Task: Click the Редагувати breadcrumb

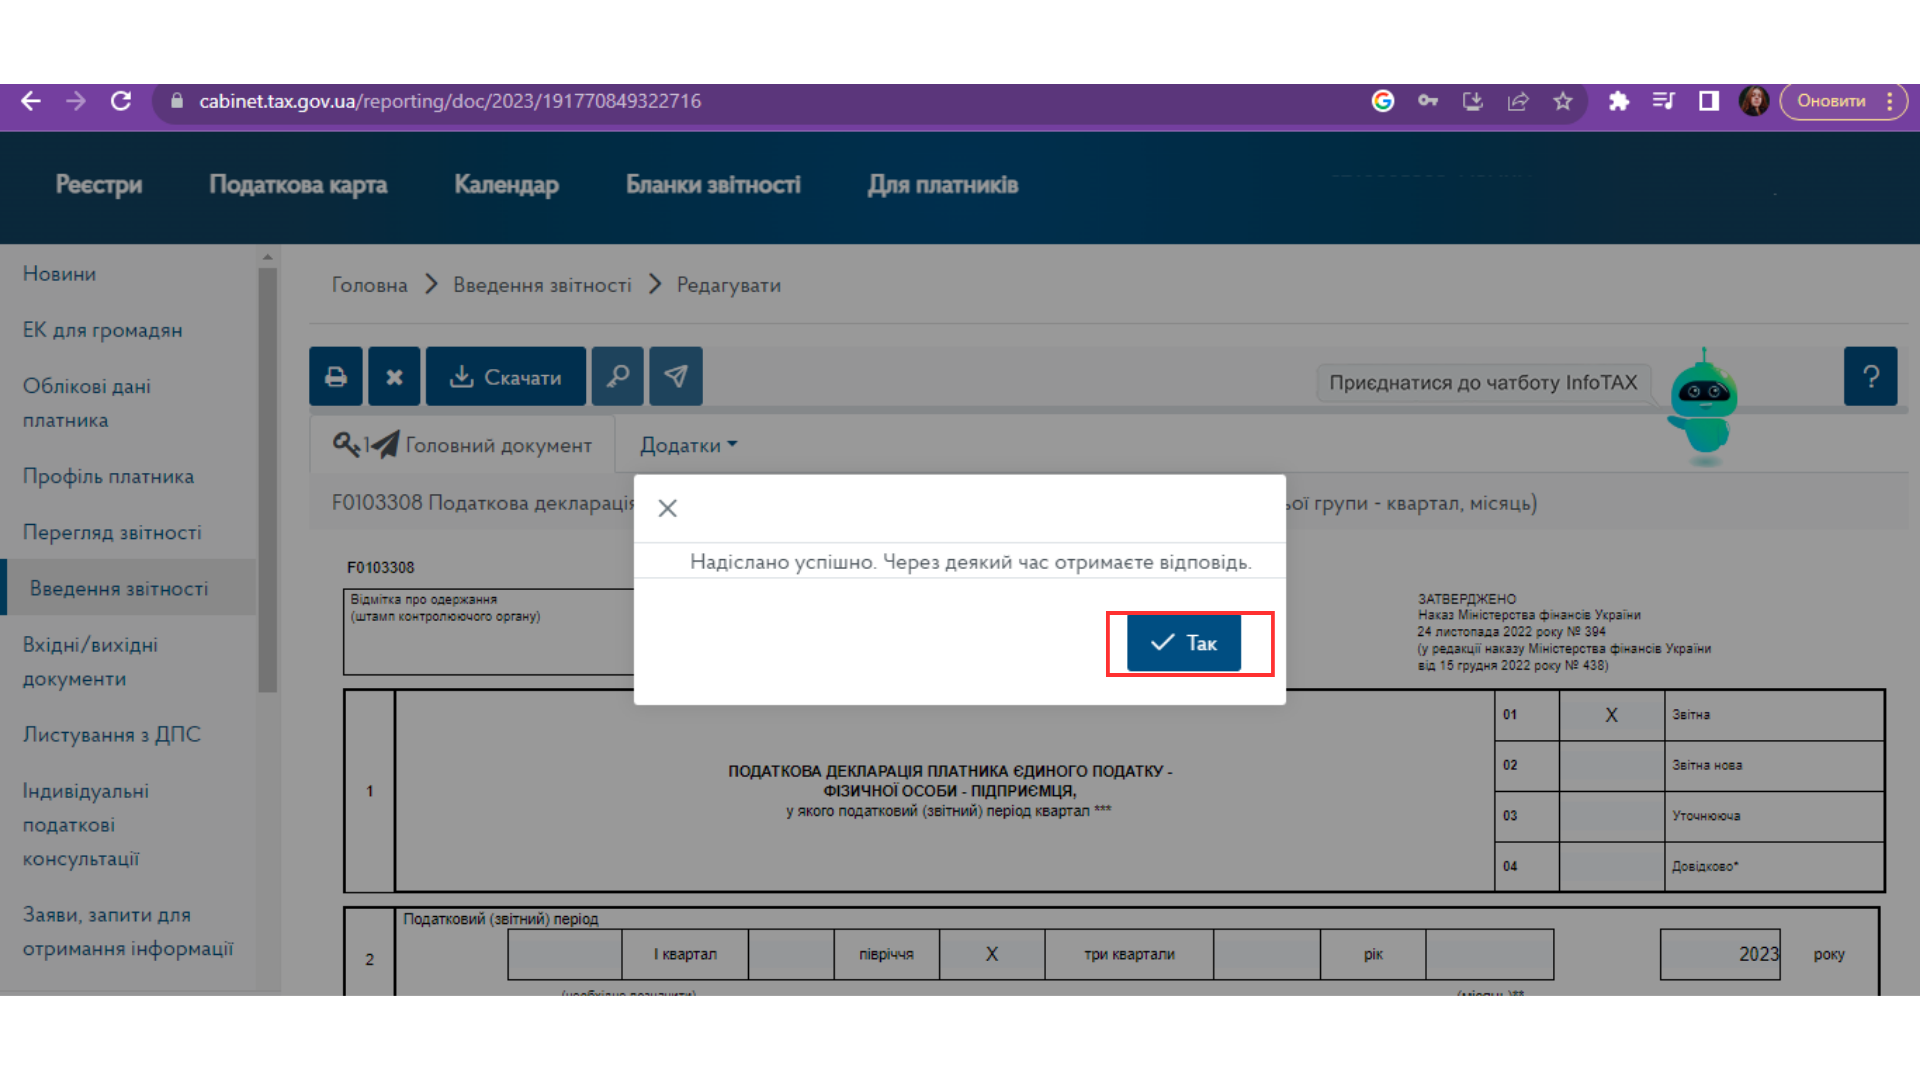Action: 729,285
